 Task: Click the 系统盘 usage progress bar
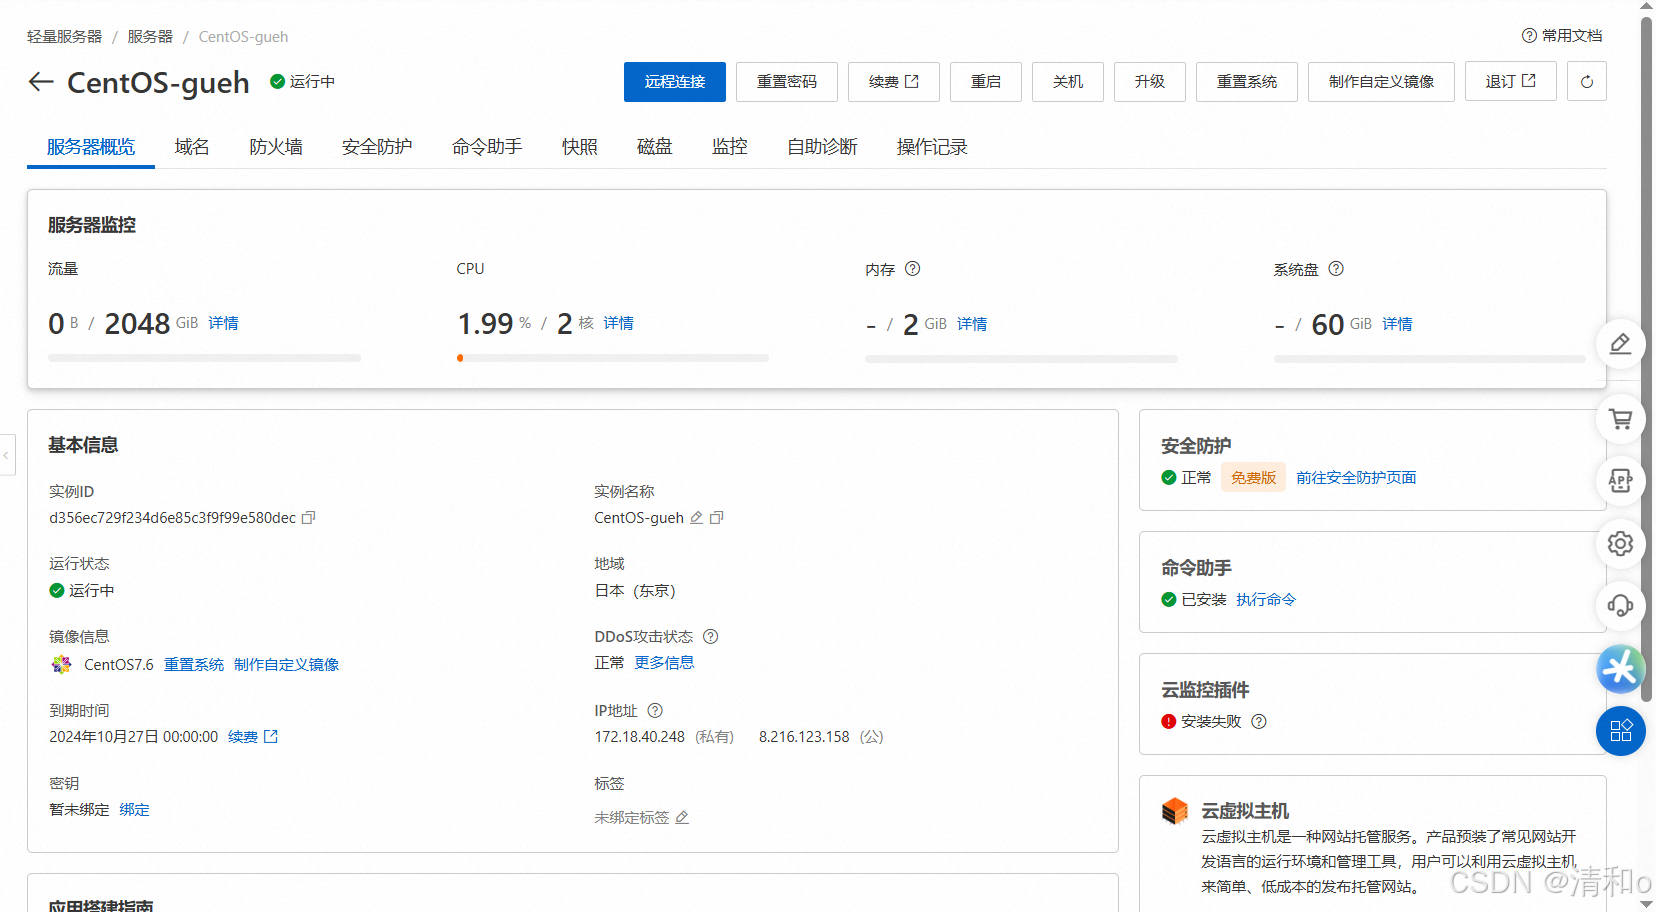[1430, 358]
